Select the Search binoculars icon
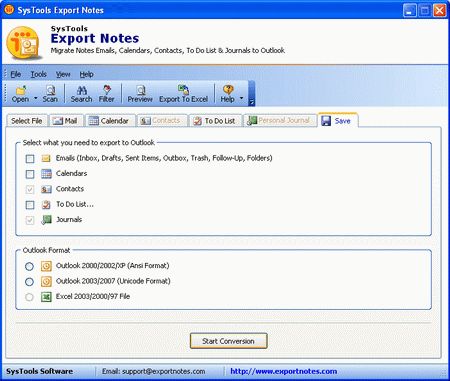Viewport: 450px width, 381px height. pos(82,90)
